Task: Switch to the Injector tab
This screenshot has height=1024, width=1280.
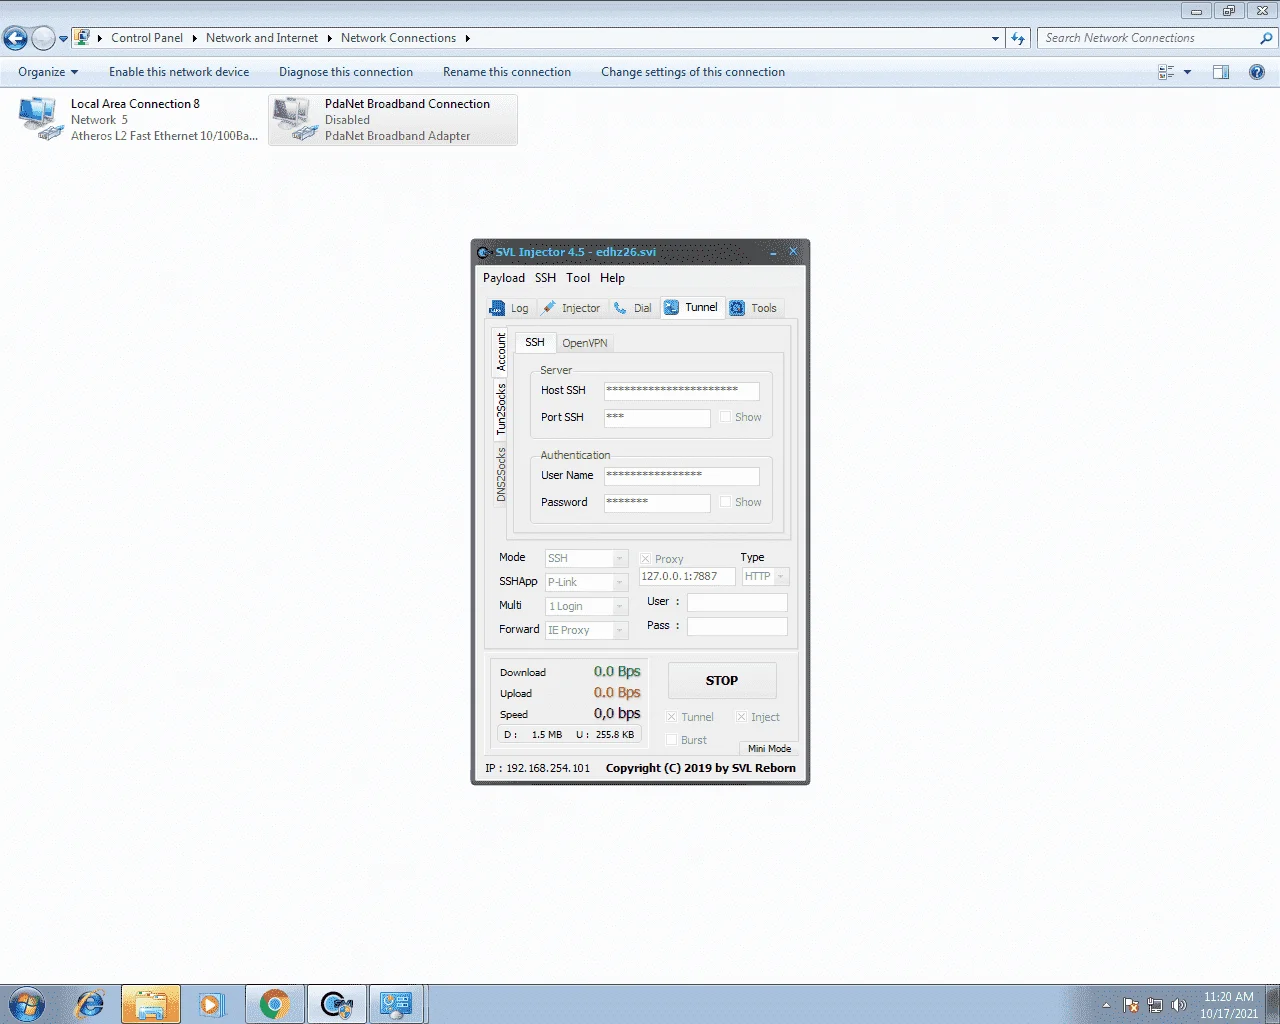Action: tap(572, 308)
